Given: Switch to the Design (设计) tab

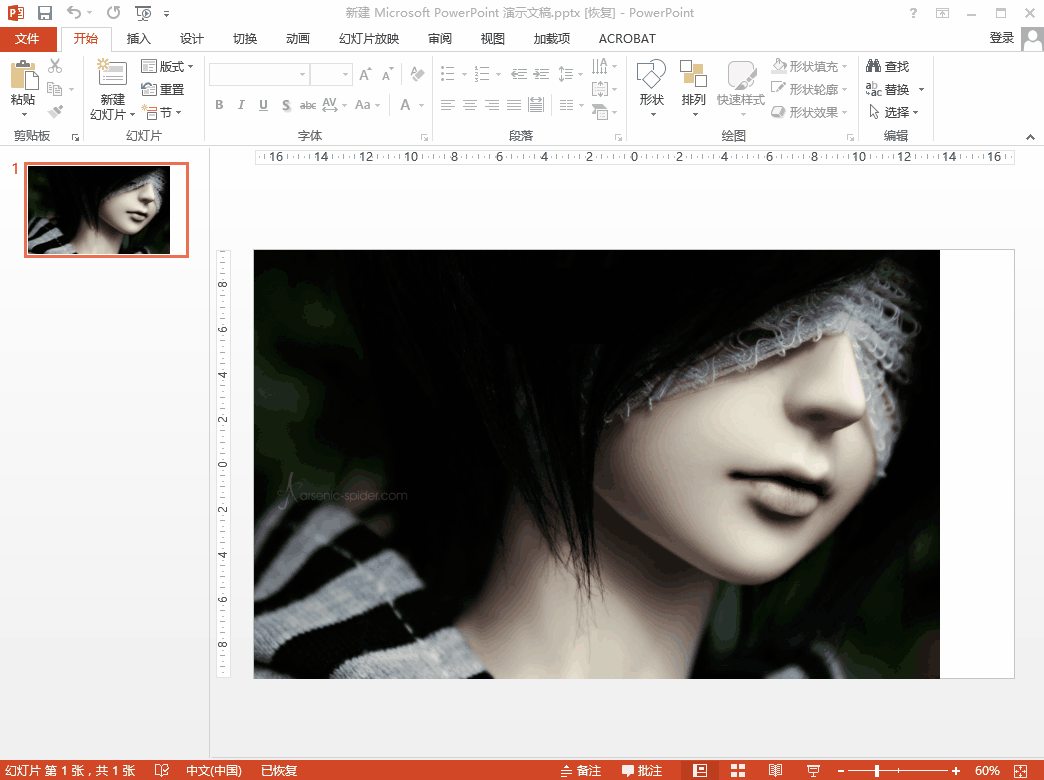Looking at the screenshot, I should 192,39.
